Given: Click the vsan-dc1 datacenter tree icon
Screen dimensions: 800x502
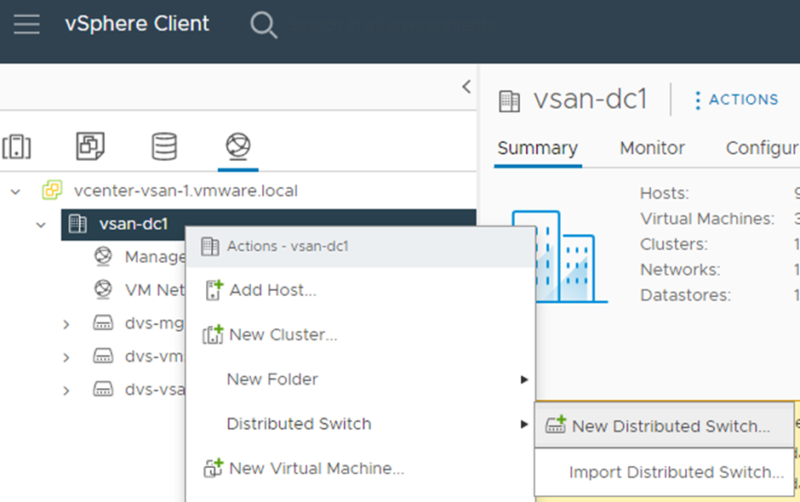Looking at the screenshot, I should (77, 224).
